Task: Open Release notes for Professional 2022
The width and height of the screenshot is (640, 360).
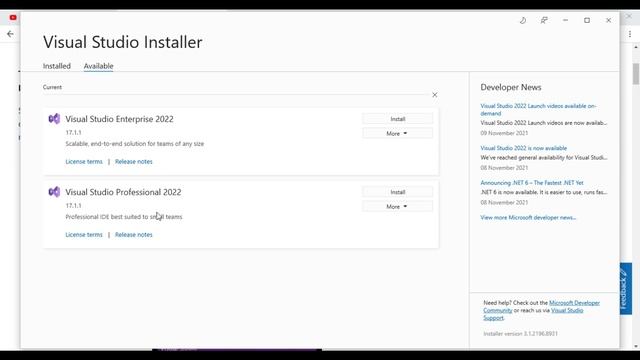Action: 133,235
